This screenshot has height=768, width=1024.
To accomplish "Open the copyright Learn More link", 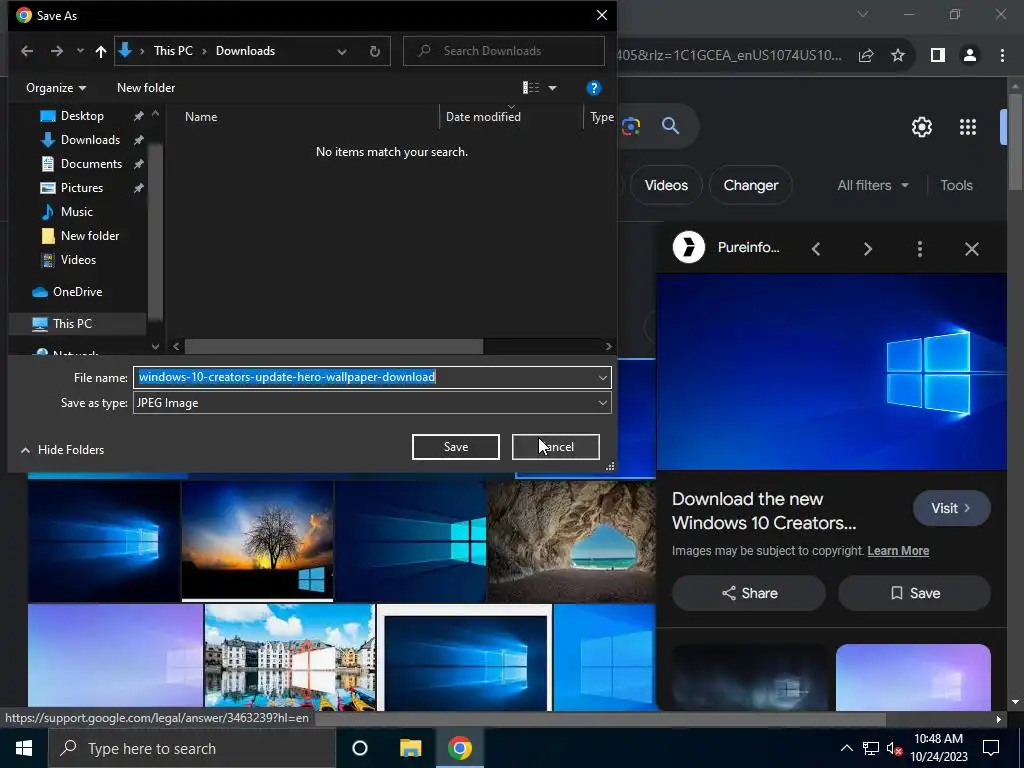I will click(898, 551).
